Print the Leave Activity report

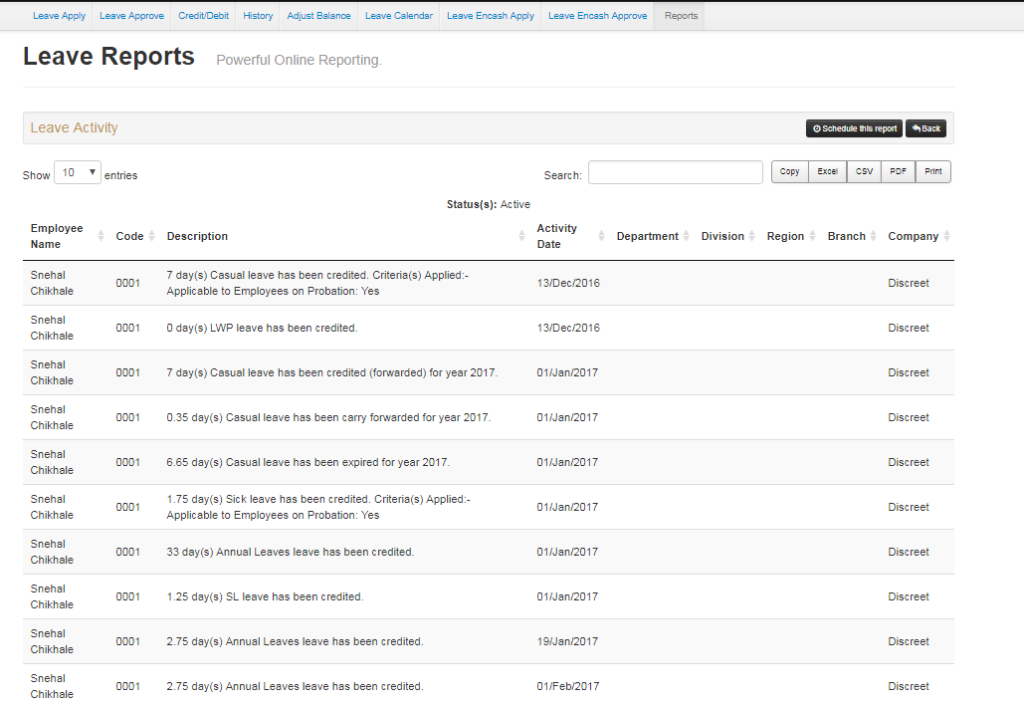[x=933, y=171]
